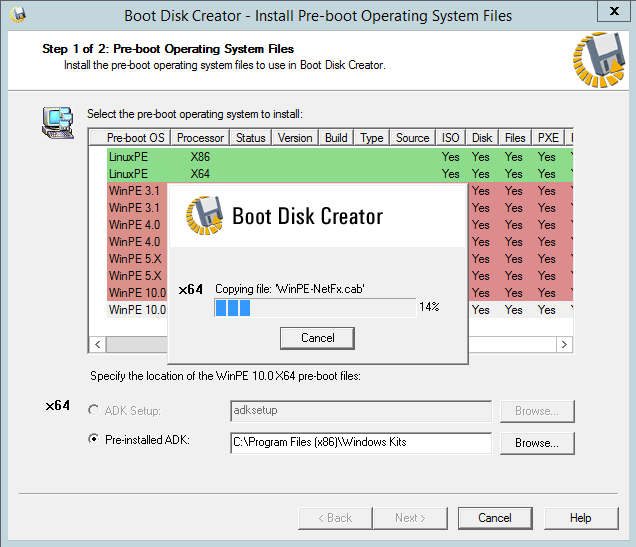Select the second WinPE 5.X row
Viewport: 636px width, 547px height.
[135, 276]
